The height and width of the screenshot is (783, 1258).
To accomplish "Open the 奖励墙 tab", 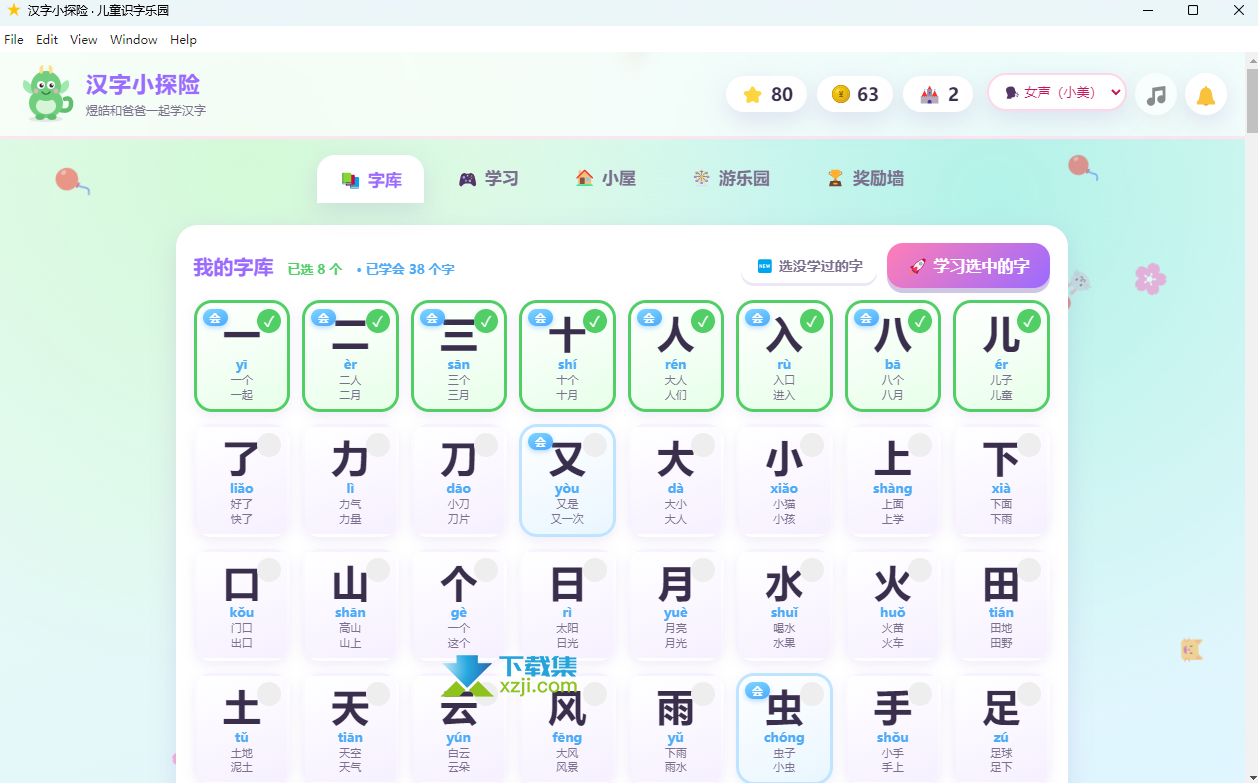I will (x=865, y=178).
